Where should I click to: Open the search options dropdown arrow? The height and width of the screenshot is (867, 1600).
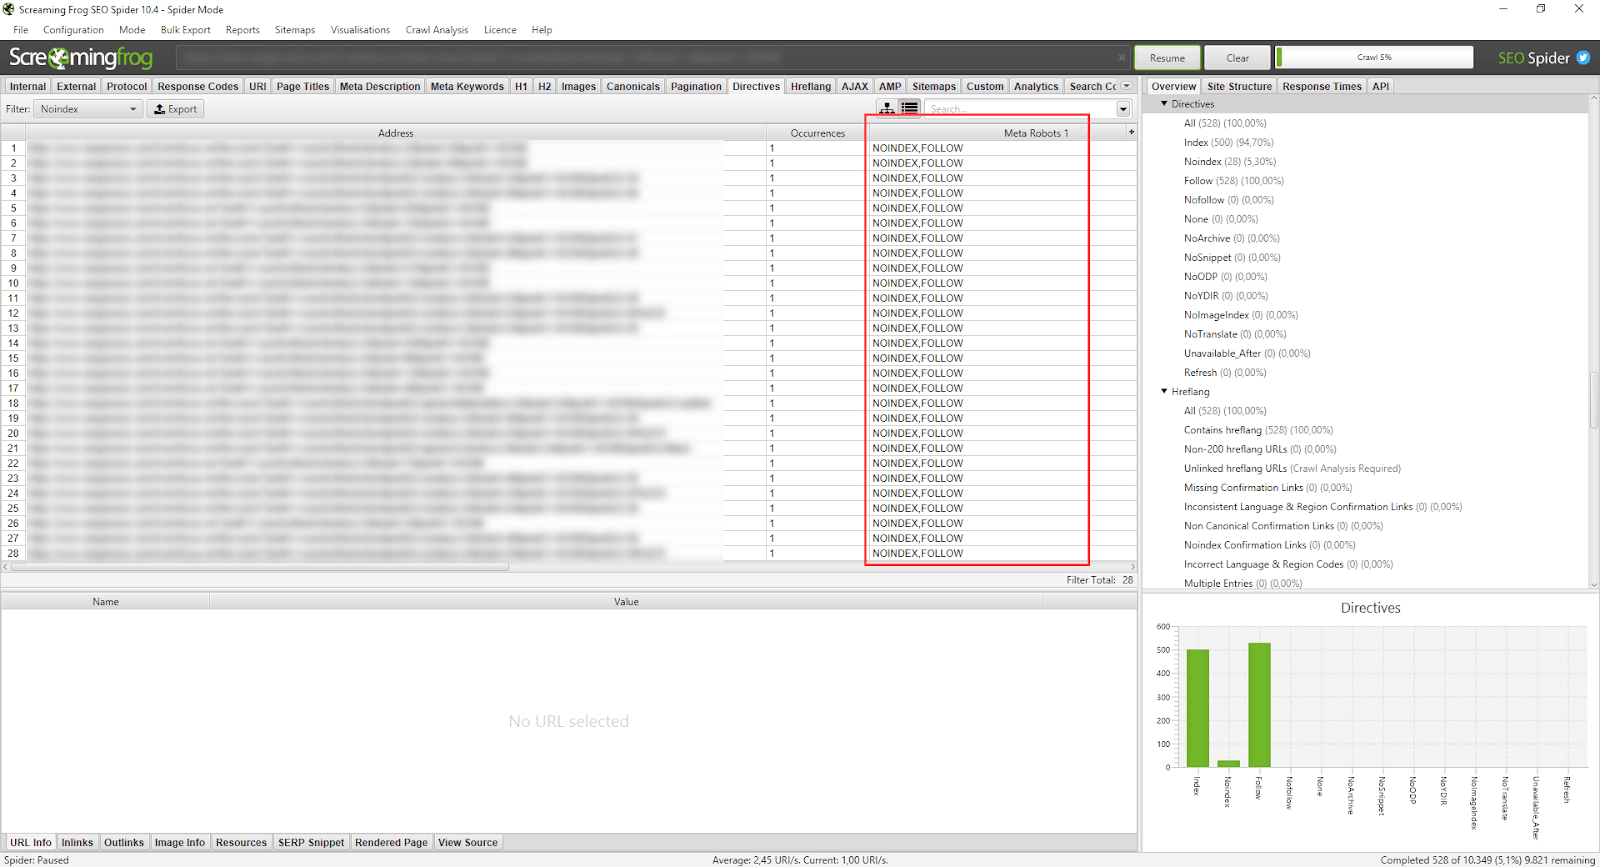pyautogui.click(x=1123, y=109)
